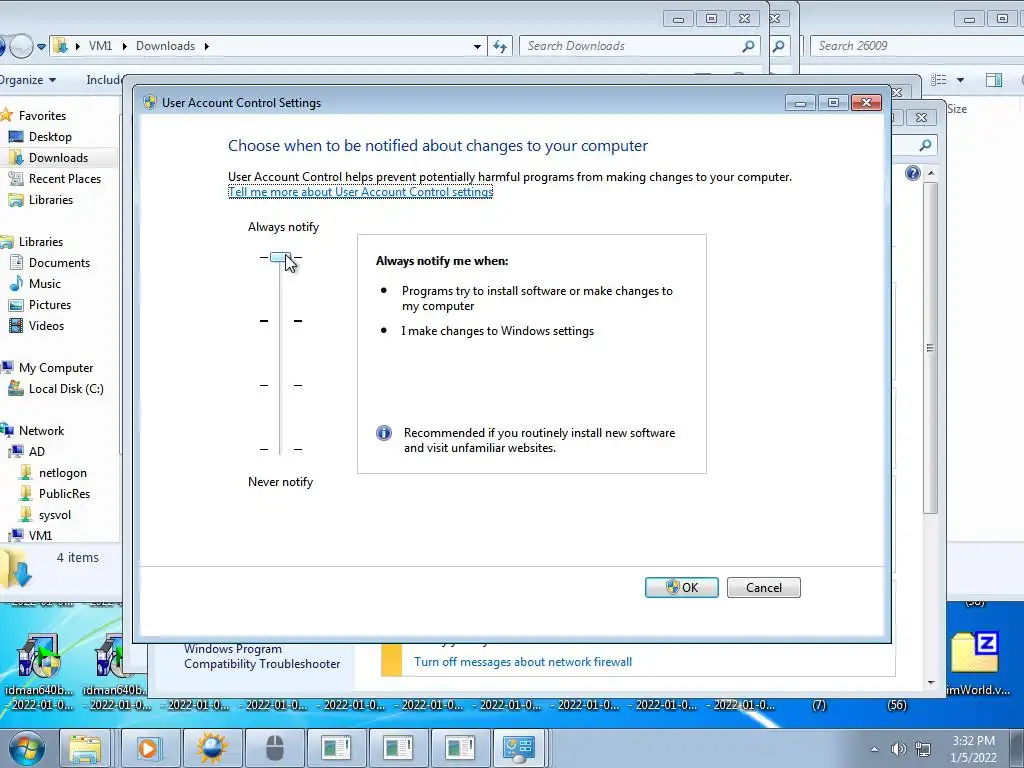Open the AD network computer node
The width and height of the screenshot is (1024, 768).
click(x=37, y=451)
